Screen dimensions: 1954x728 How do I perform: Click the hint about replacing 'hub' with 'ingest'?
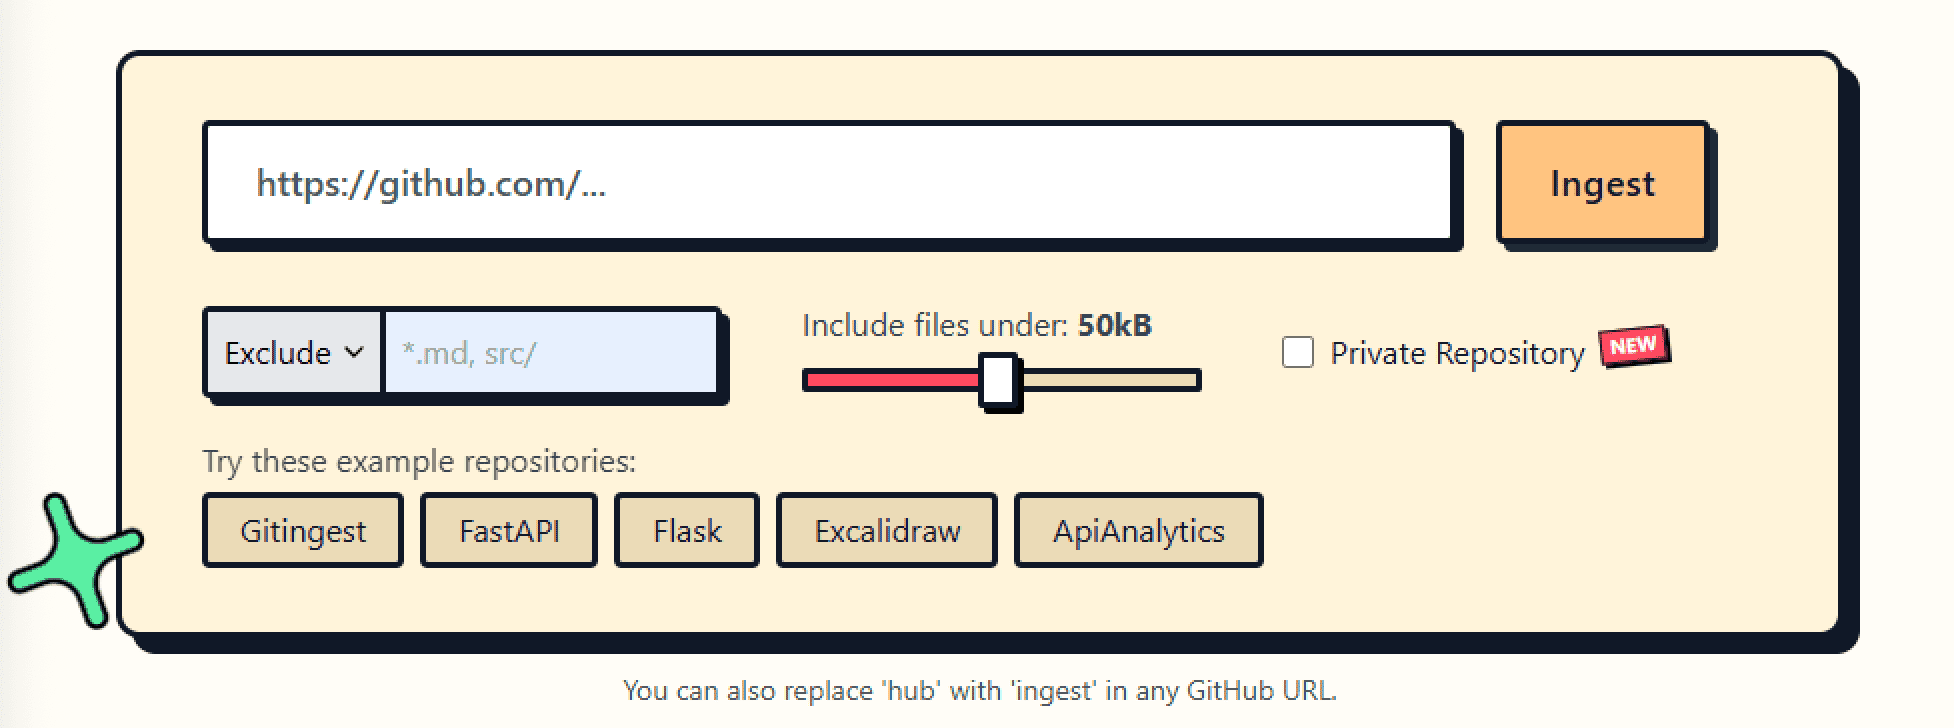[x=979, y=690]
